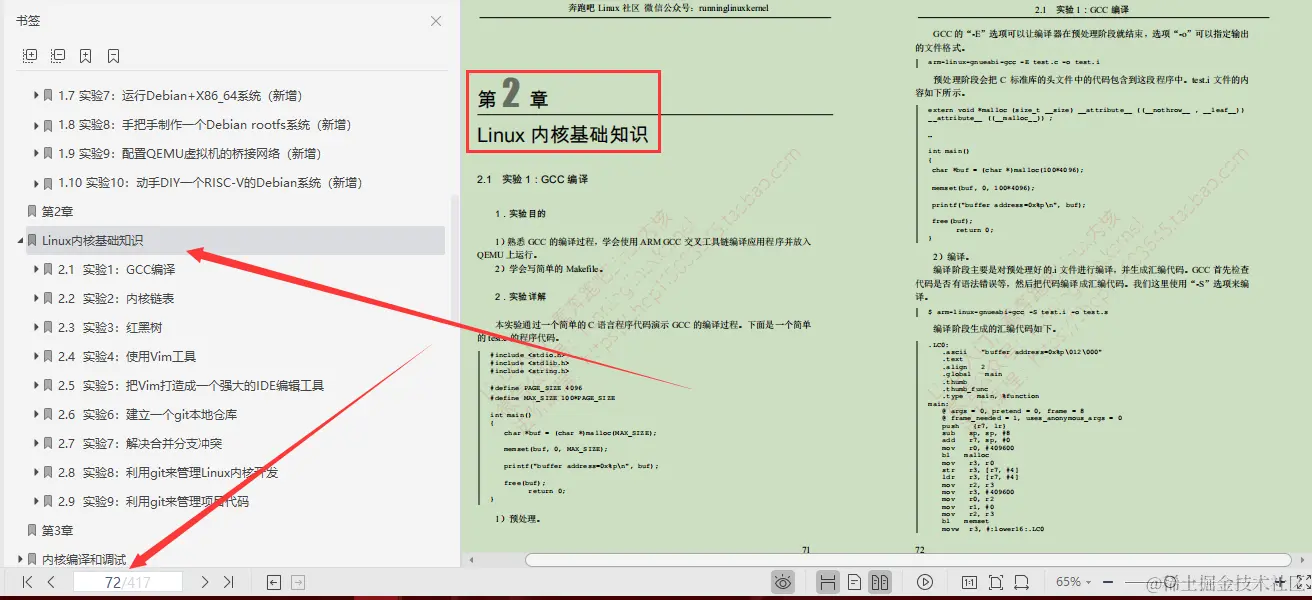Switch to two-page facing view icon
Screen dimensions: 1312x600
point(881,581)
